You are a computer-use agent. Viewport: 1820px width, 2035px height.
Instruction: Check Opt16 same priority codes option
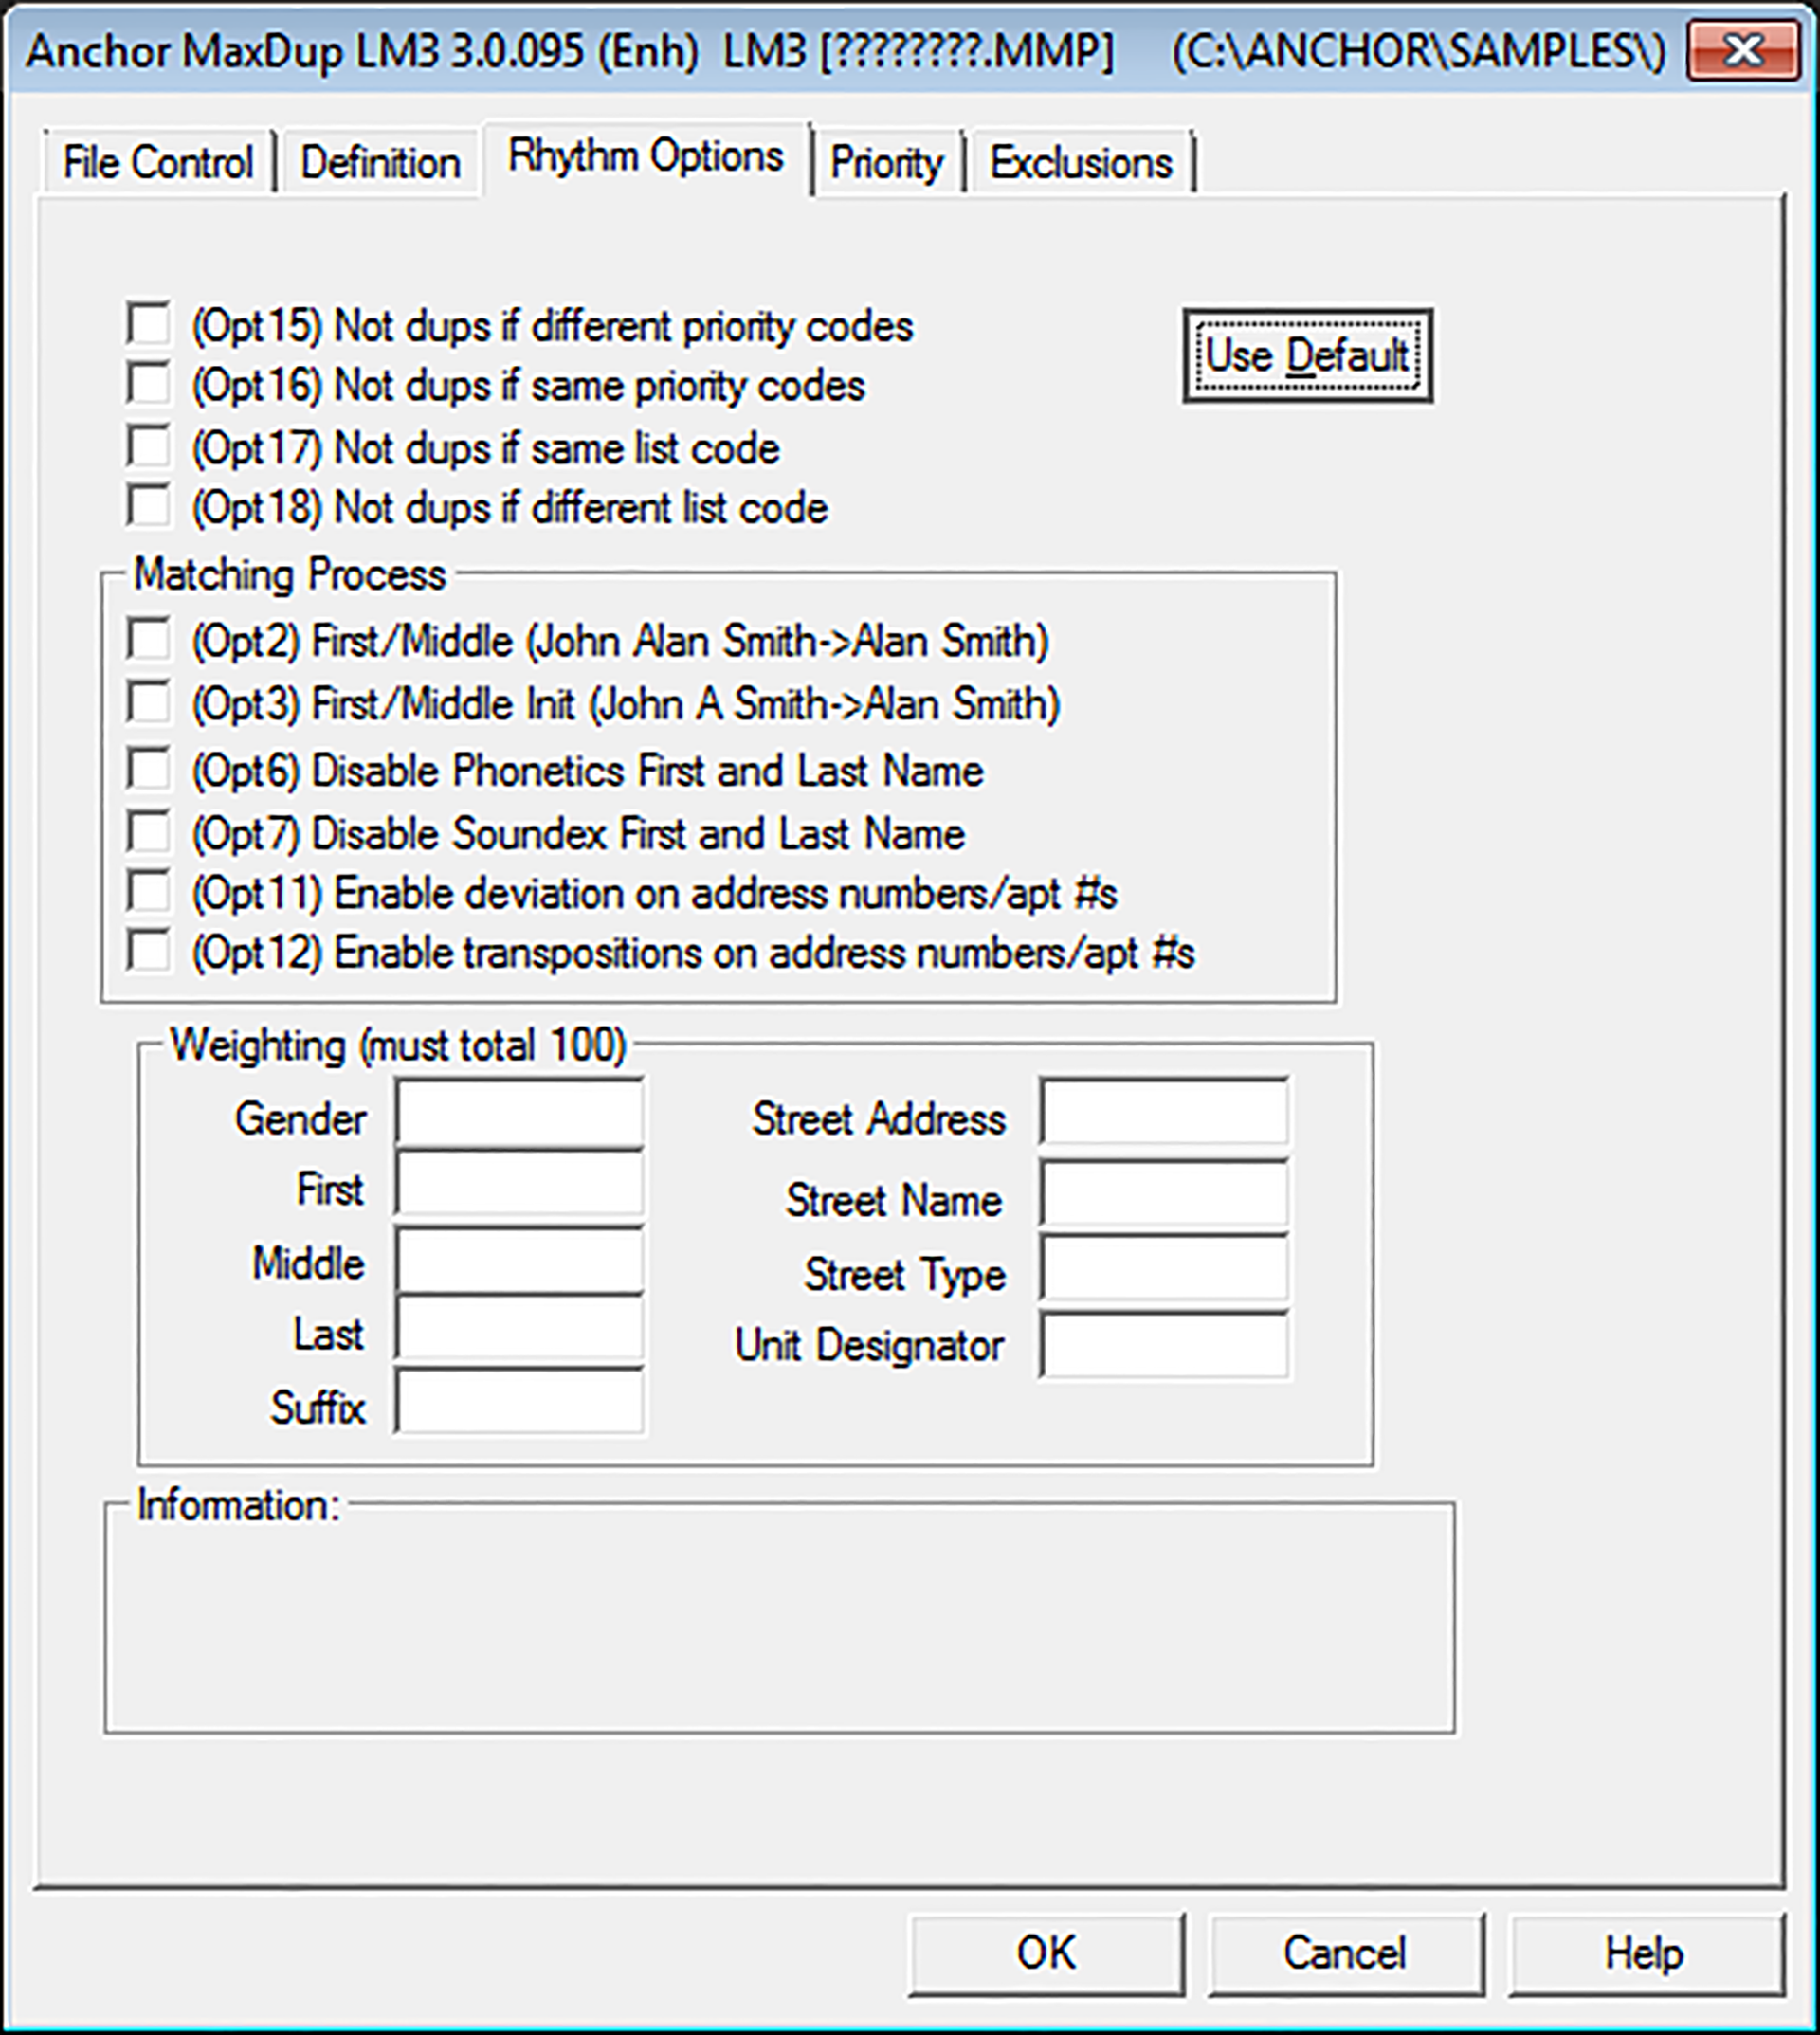(148, 385)
